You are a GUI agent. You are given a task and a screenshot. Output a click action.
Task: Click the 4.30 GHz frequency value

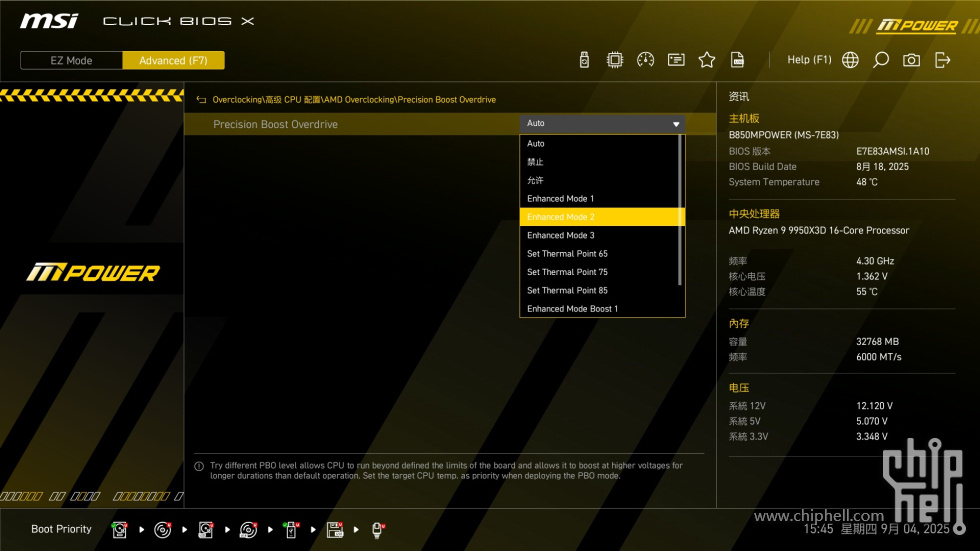click(x=875, y=261)
